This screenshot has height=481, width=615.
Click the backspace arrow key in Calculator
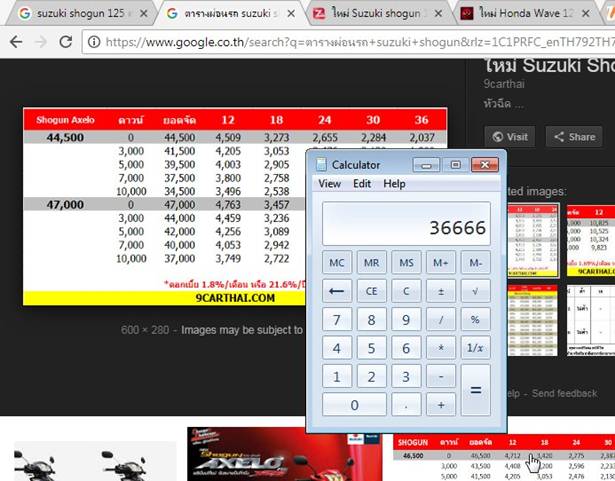pyautogui.click(x=337, y=291)
